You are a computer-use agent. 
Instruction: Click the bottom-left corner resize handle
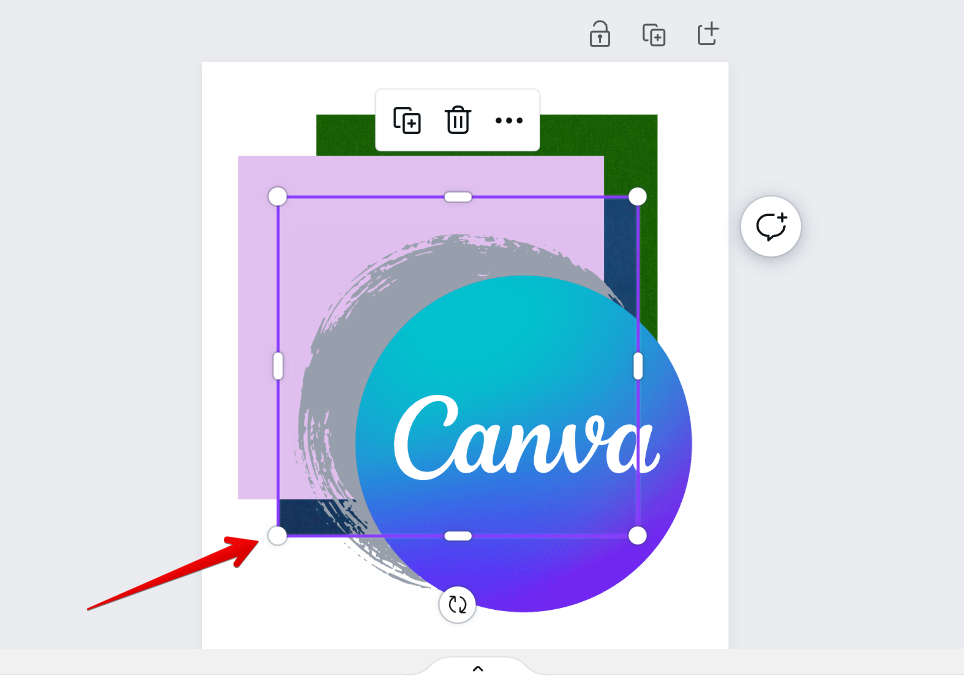[x=278, y=536]
